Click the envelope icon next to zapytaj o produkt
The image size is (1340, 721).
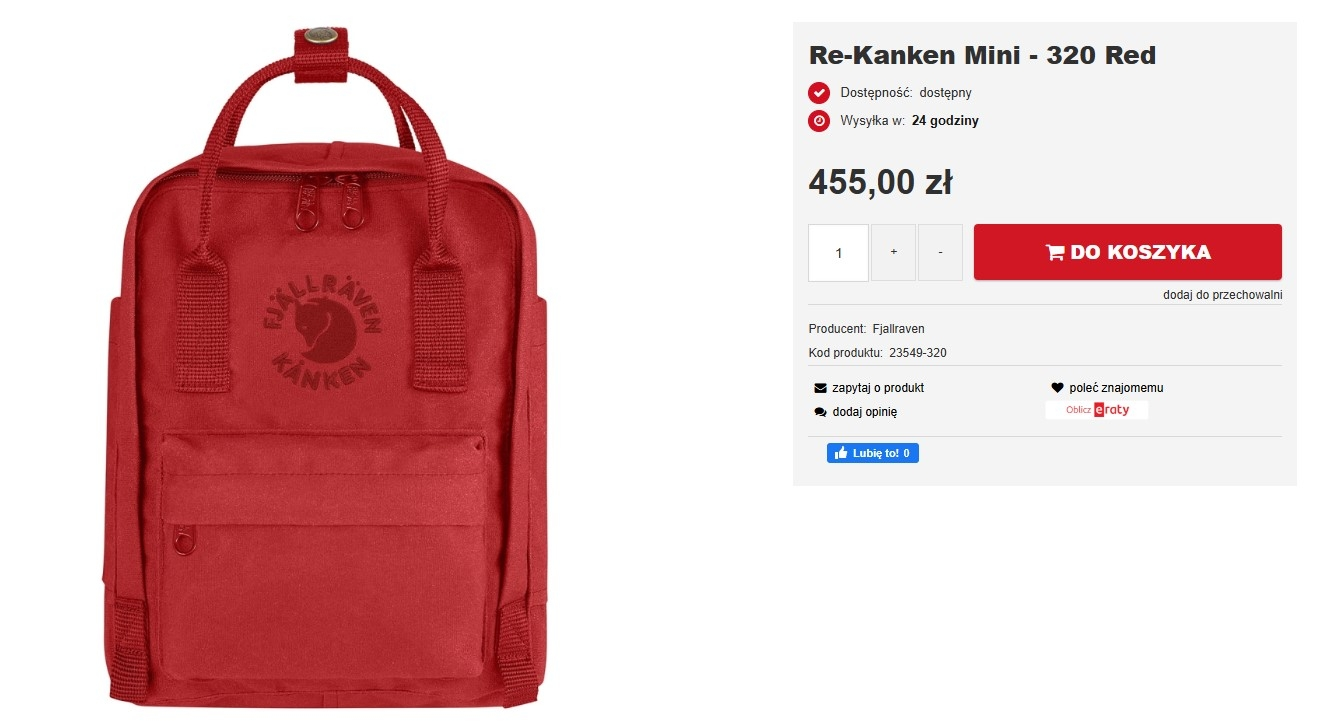(820, 388)
